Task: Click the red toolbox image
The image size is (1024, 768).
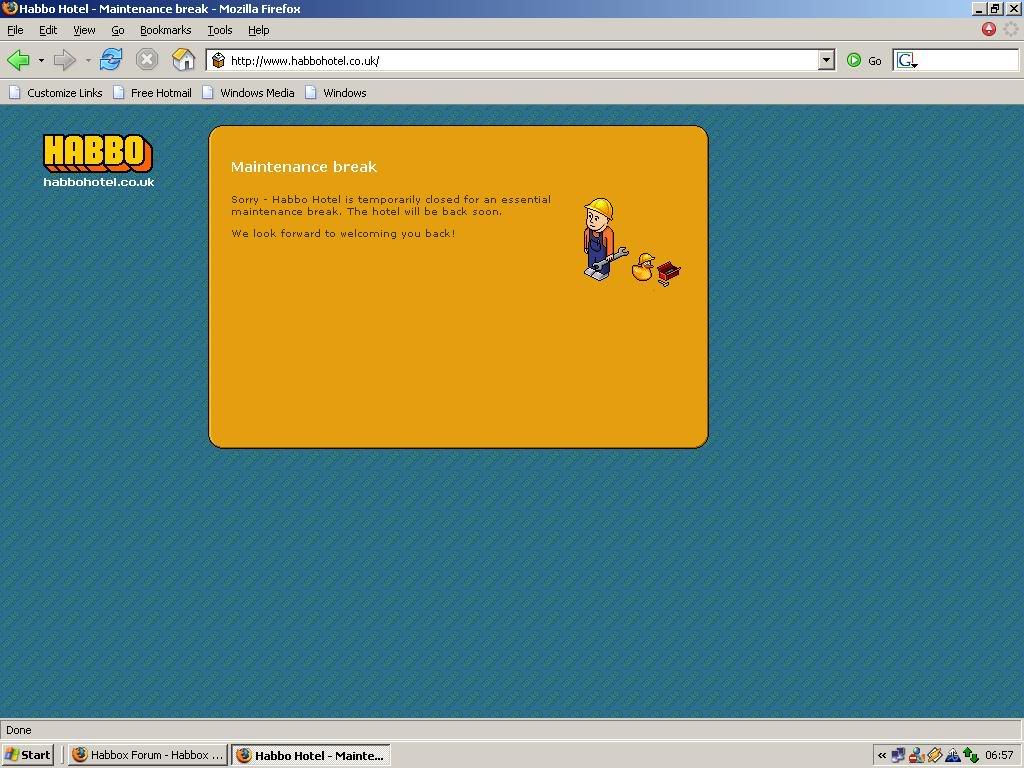Action: pos(669,272)
